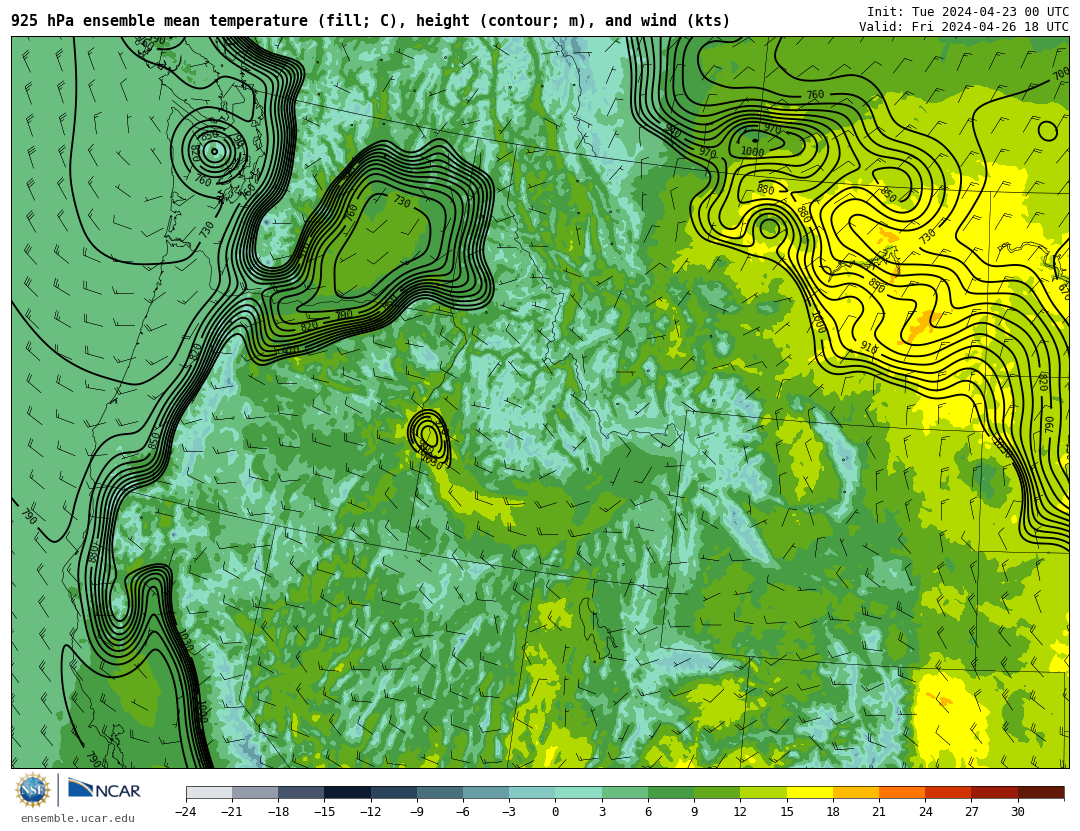Click the 'Valid: Fri 2024-04-26 18 UTC' text

[964, 27]
